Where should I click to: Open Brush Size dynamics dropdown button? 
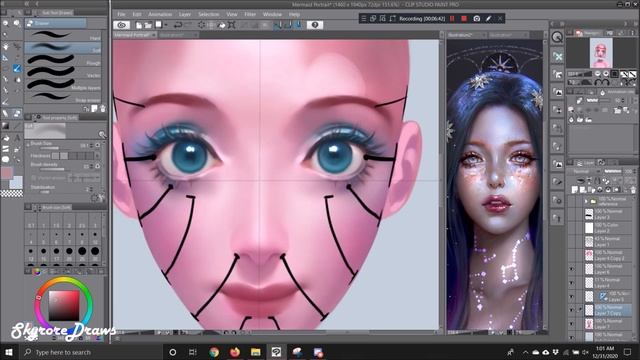(x=98, y=145)
